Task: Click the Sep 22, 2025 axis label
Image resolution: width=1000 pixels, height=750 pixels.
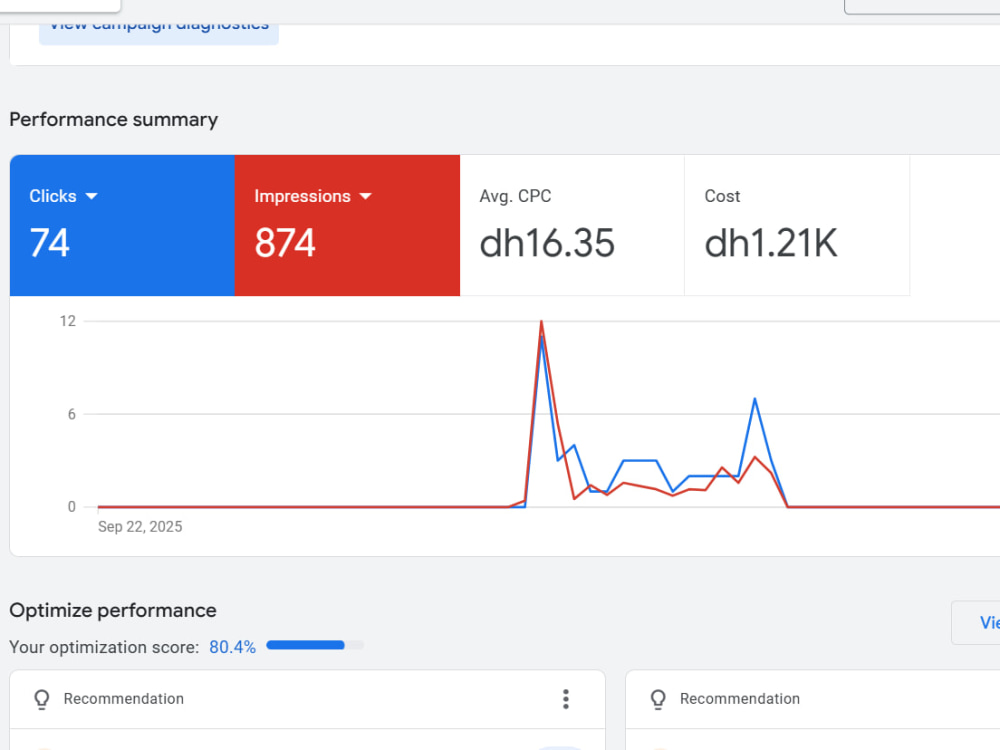Action: (140, 527)
